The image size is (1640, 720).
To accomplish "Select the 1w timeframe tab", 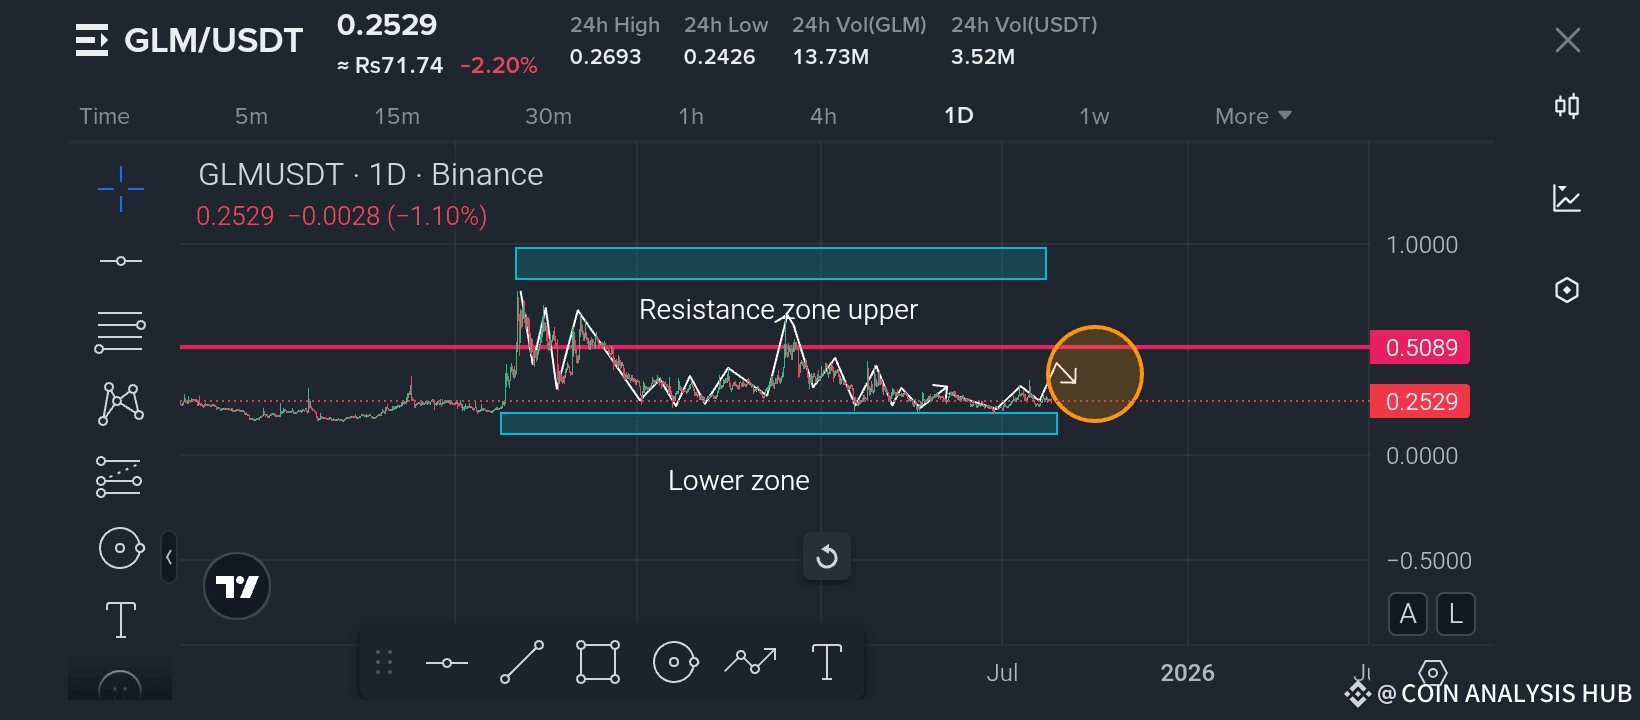I will click(1094, 116).
